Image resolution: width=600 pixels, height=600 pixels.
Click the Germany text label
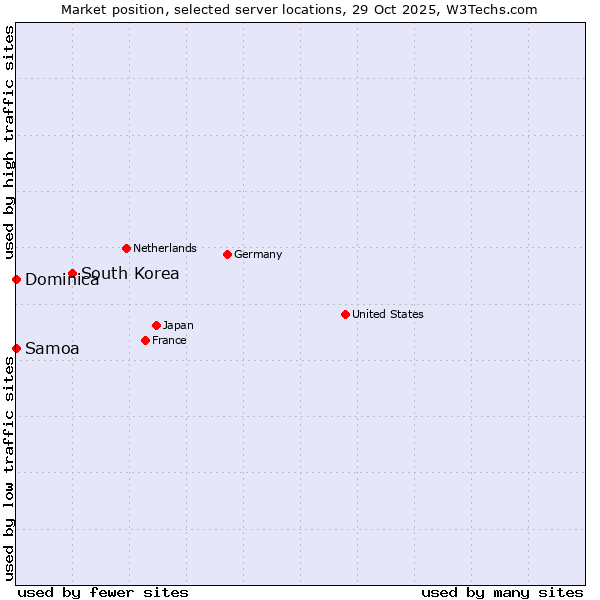pyautogui.click(x=258, y=254)
